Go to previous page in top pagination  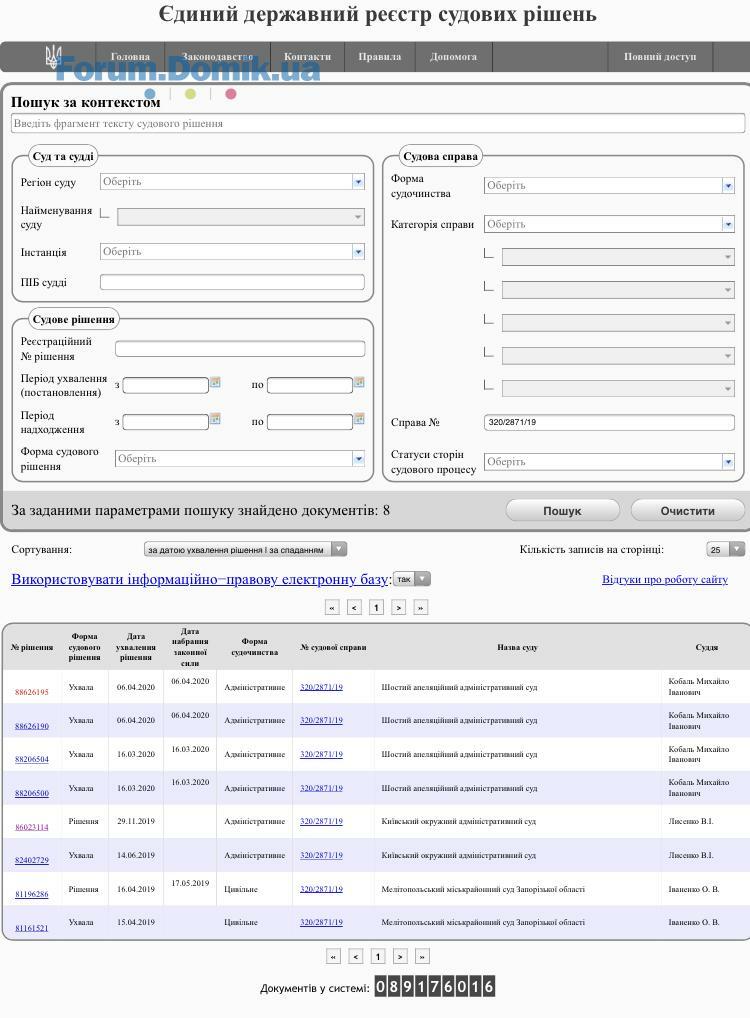point(354,608)
